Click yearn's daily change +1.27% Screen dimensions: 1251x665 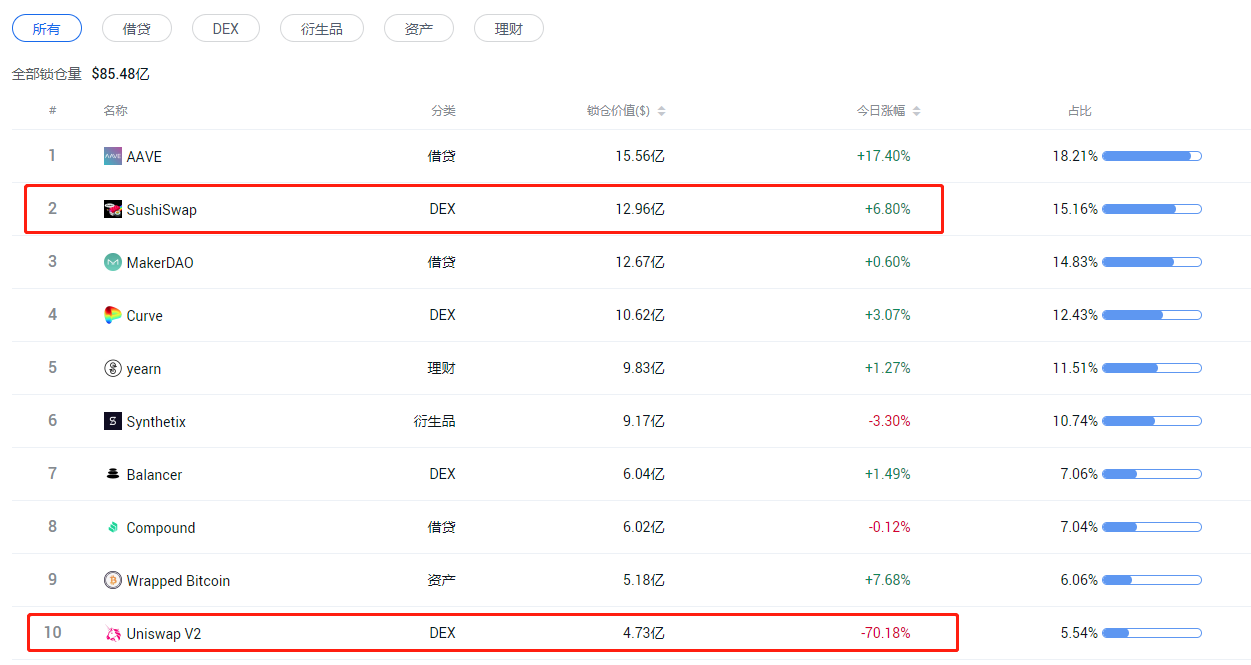click(888, 368)
